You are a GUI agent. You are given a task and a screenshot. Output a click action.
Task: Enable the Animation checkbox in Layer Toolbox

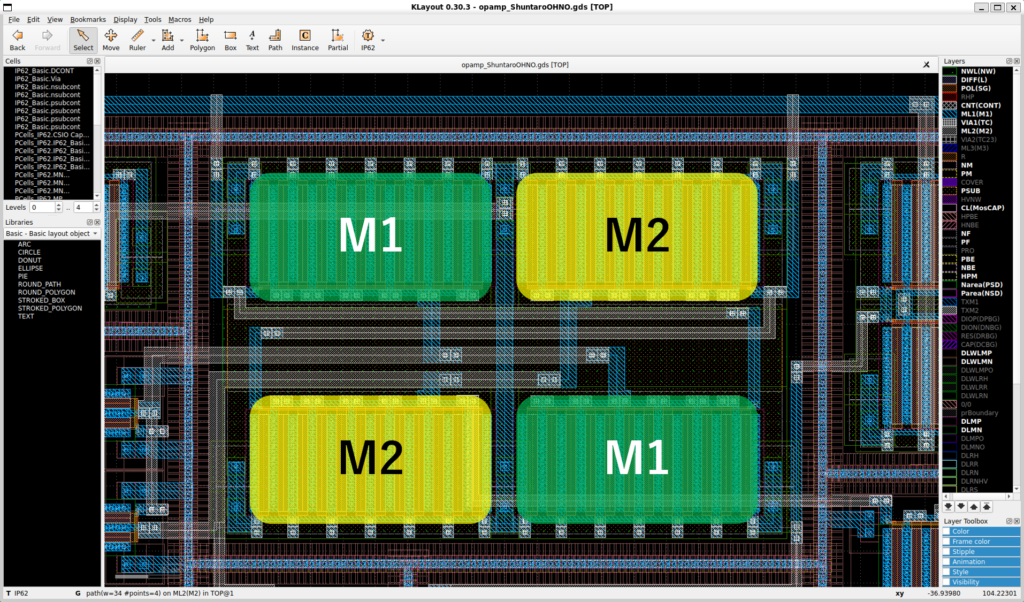point(947,561)
